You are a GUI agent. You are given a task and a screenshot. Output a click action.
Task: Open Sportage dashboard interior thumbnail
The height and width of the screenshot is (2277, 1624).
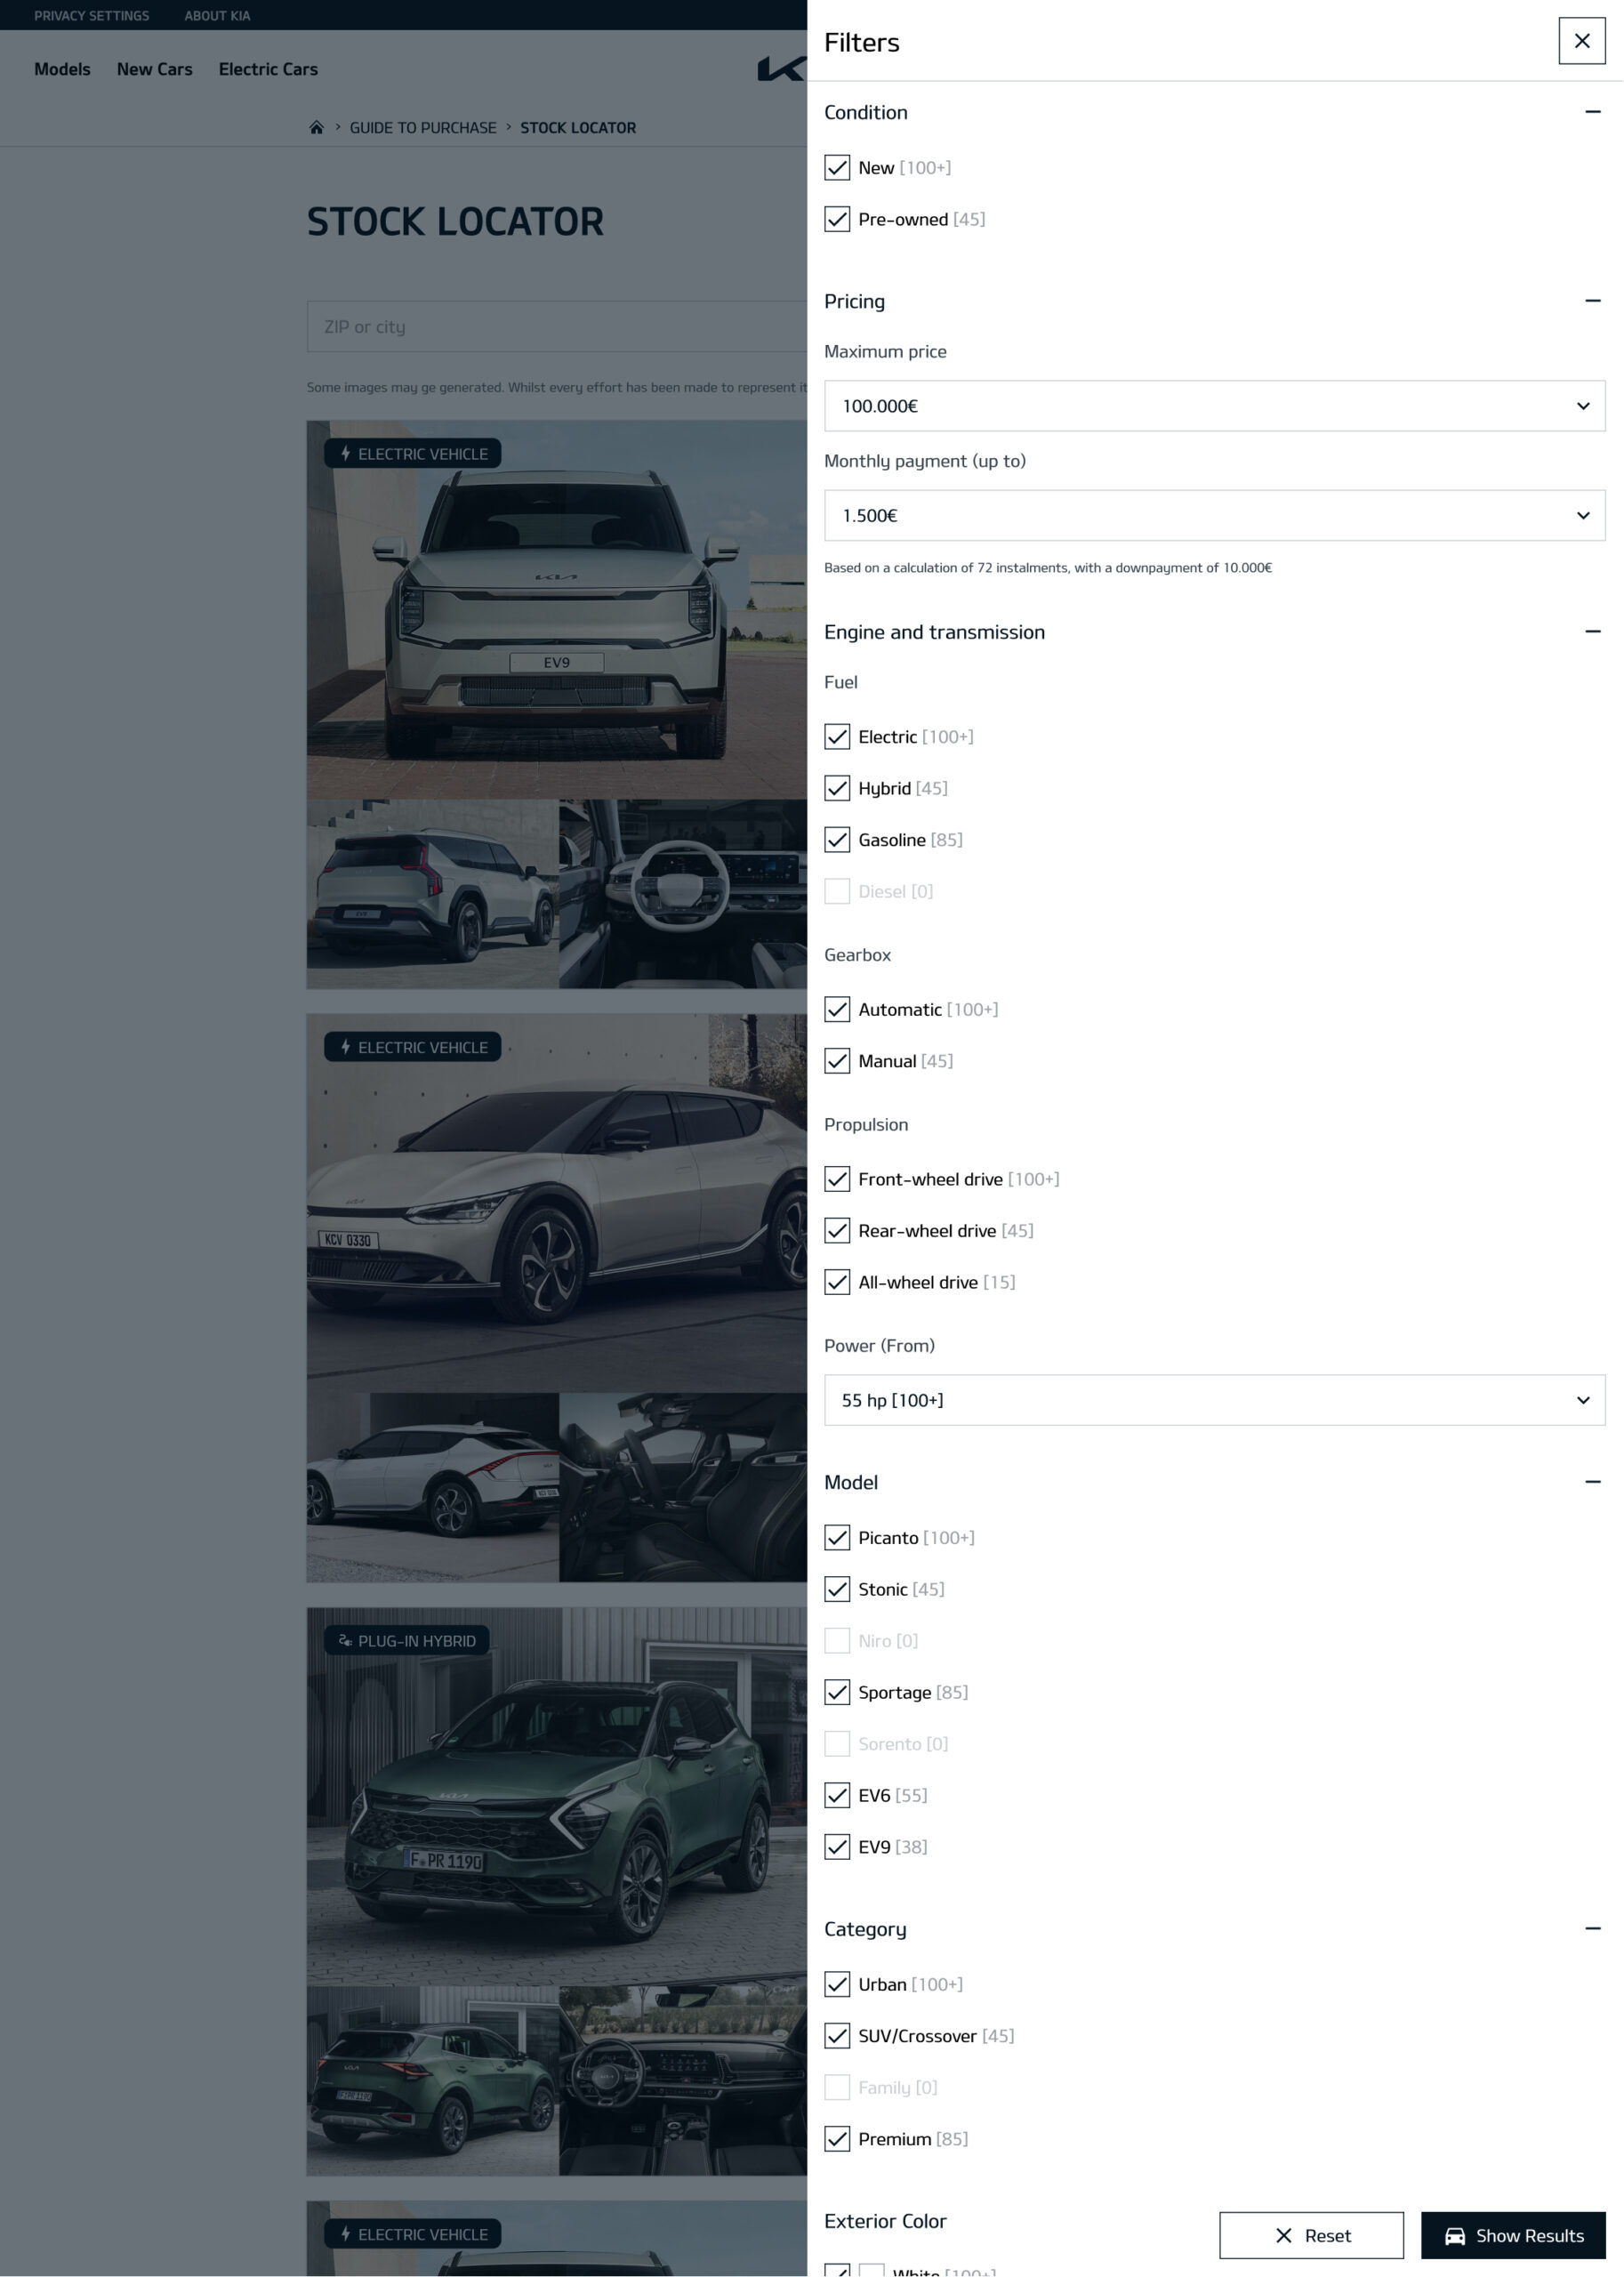tap(683, 2081)
